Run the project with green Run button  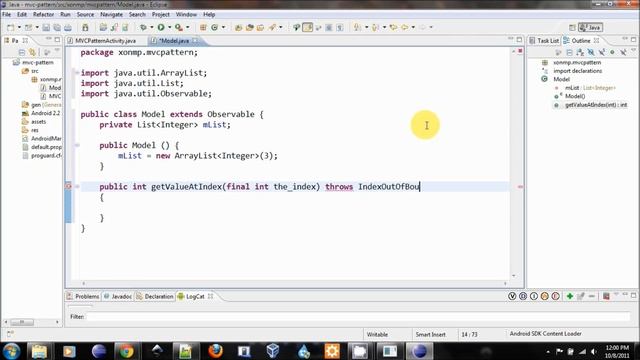(161, 27)
